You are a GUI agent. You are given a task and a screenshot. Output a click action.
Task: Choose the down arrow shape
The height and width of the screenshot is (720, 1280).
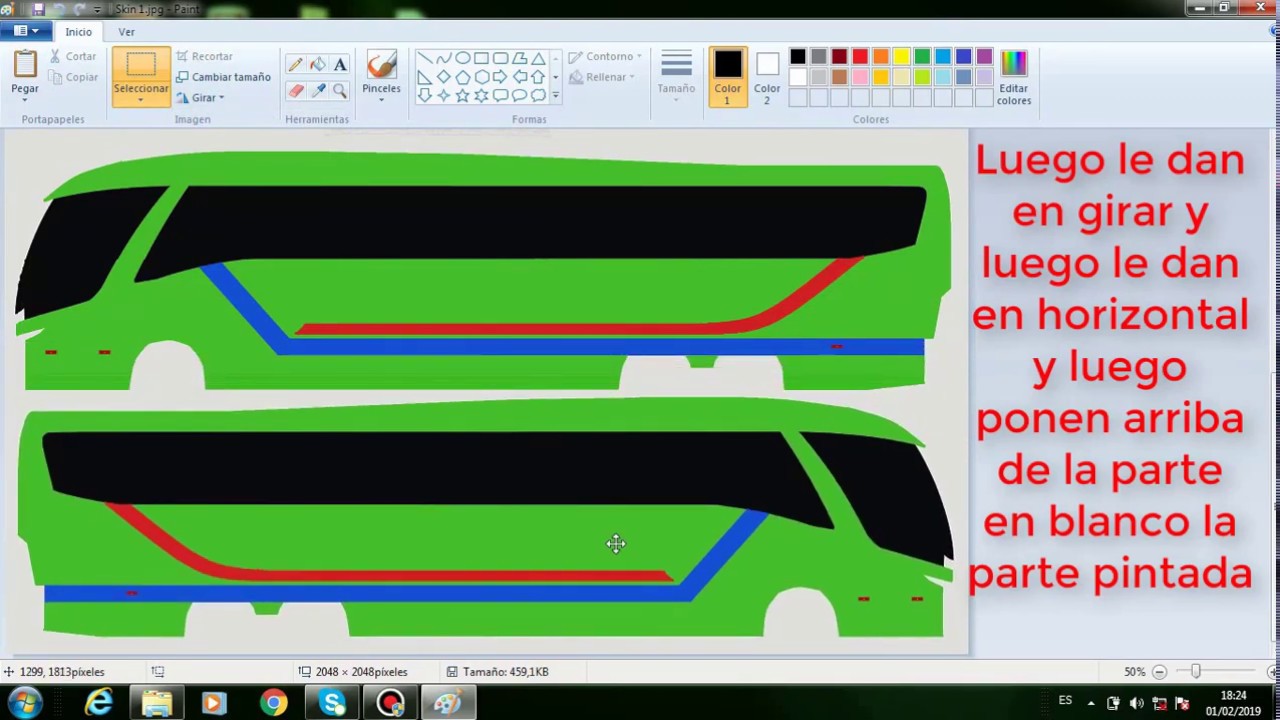pos(425,96)
